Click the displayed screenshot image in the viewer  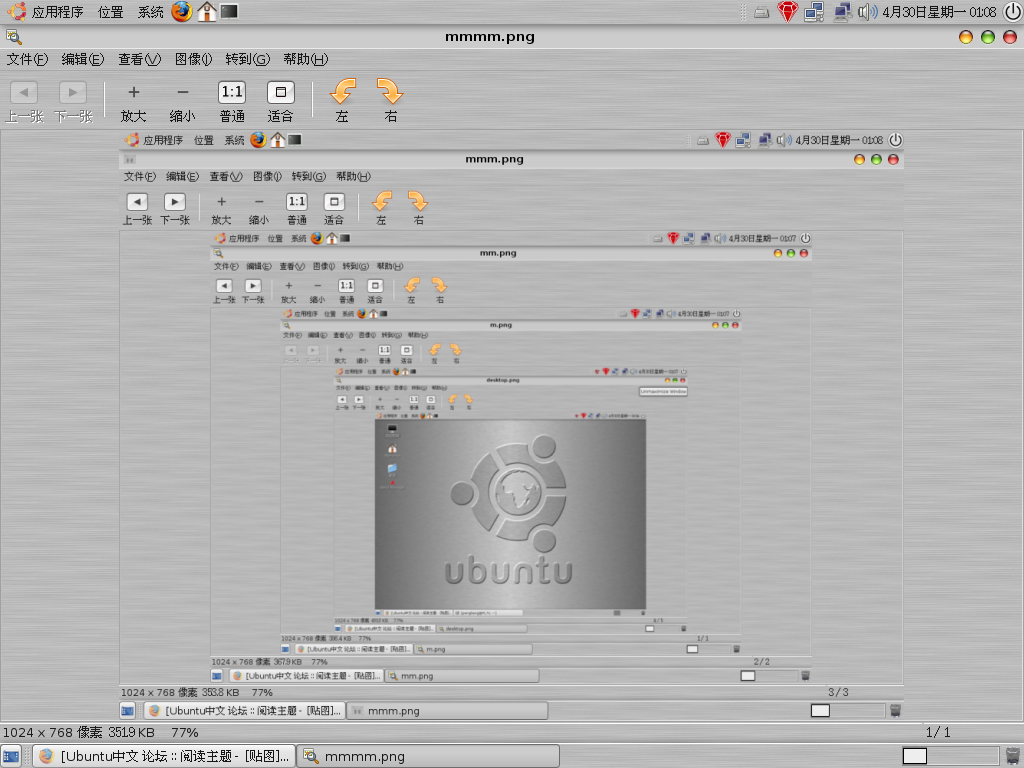(511, 426)
